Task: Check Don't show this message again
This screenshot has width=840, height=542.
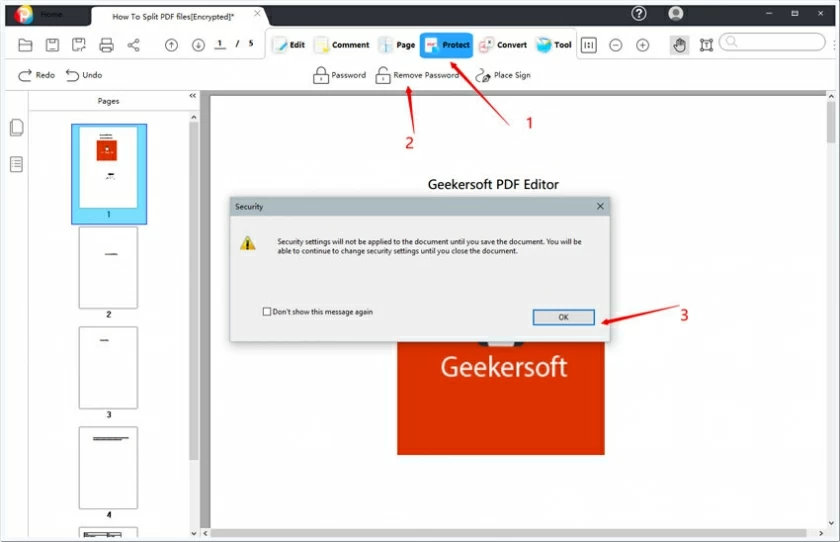Action: pyautogui.click(x=266, y=311)
